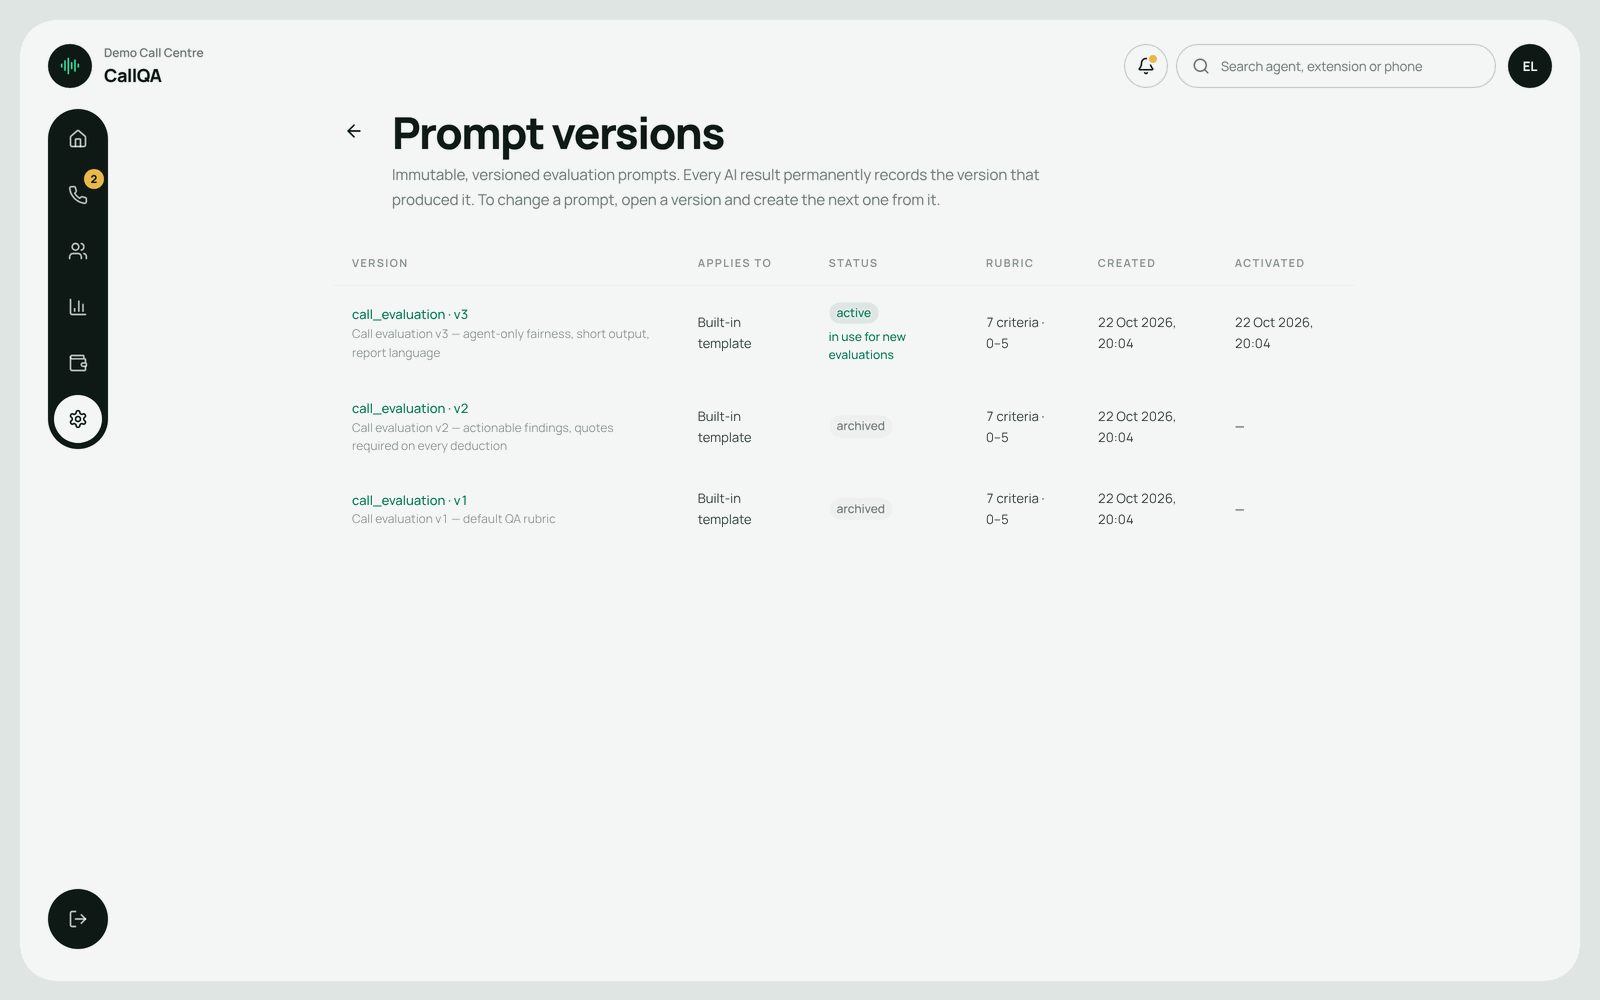The height and width of the screenshot is (1000, 1600).
Task: Click the CallQA waveform logo
Action: pyautogui.click(x=70, y=66)
